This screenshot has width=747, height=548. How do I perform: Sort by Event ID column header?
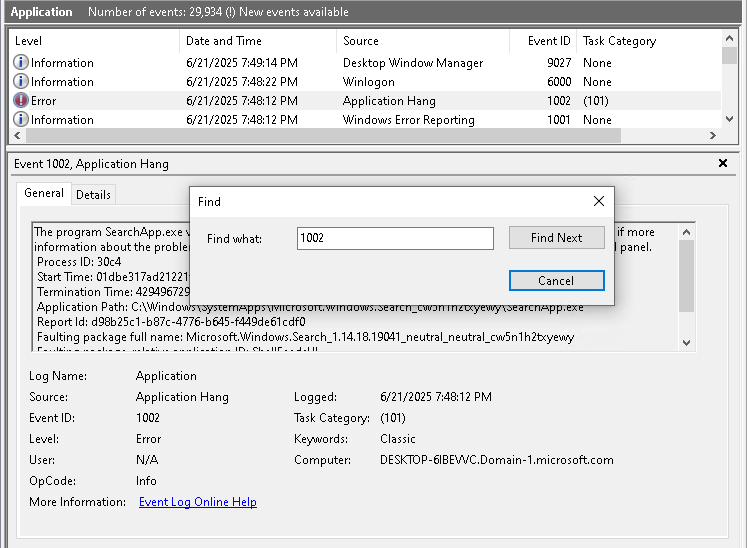[x=543, y=41]
